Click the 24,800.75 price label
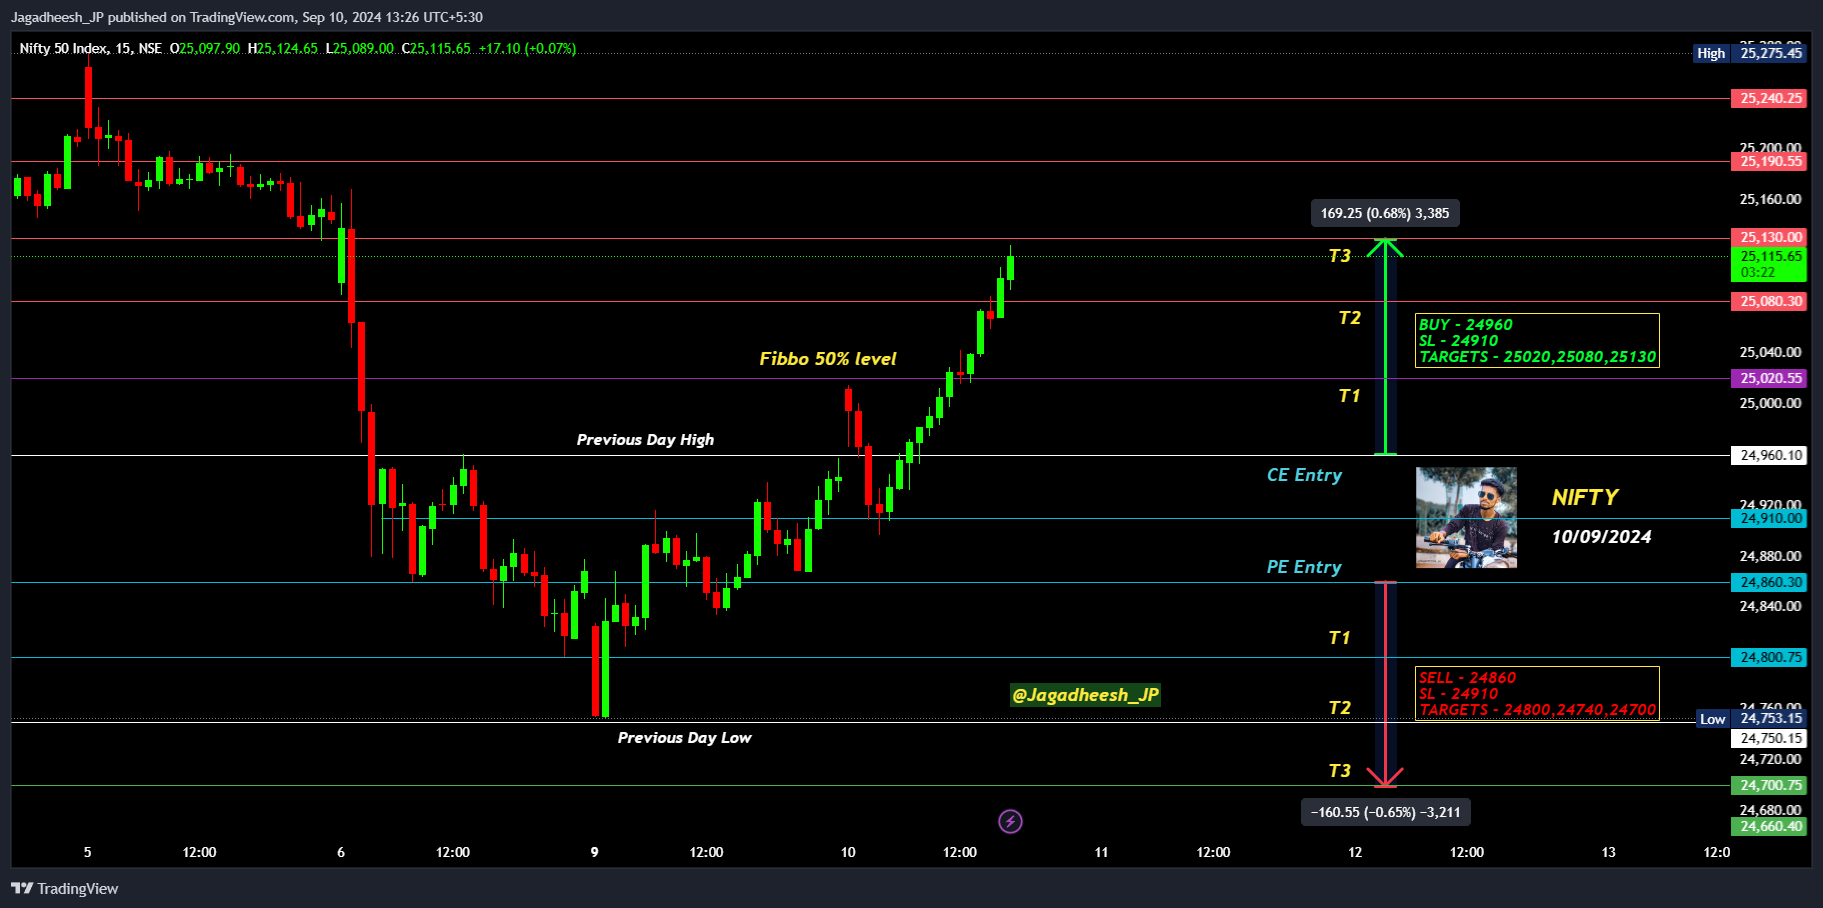Viewport: 1823px width, 908px height. (1768, 657)
